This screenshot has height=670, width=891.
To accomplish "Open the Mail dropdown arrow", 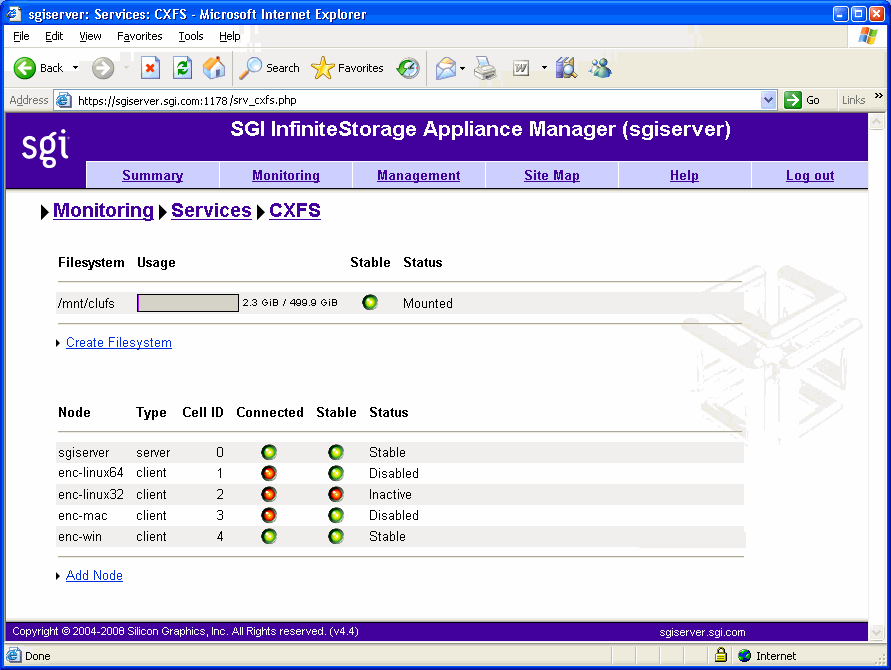I will pyautogui.click(x=463, y=69).
